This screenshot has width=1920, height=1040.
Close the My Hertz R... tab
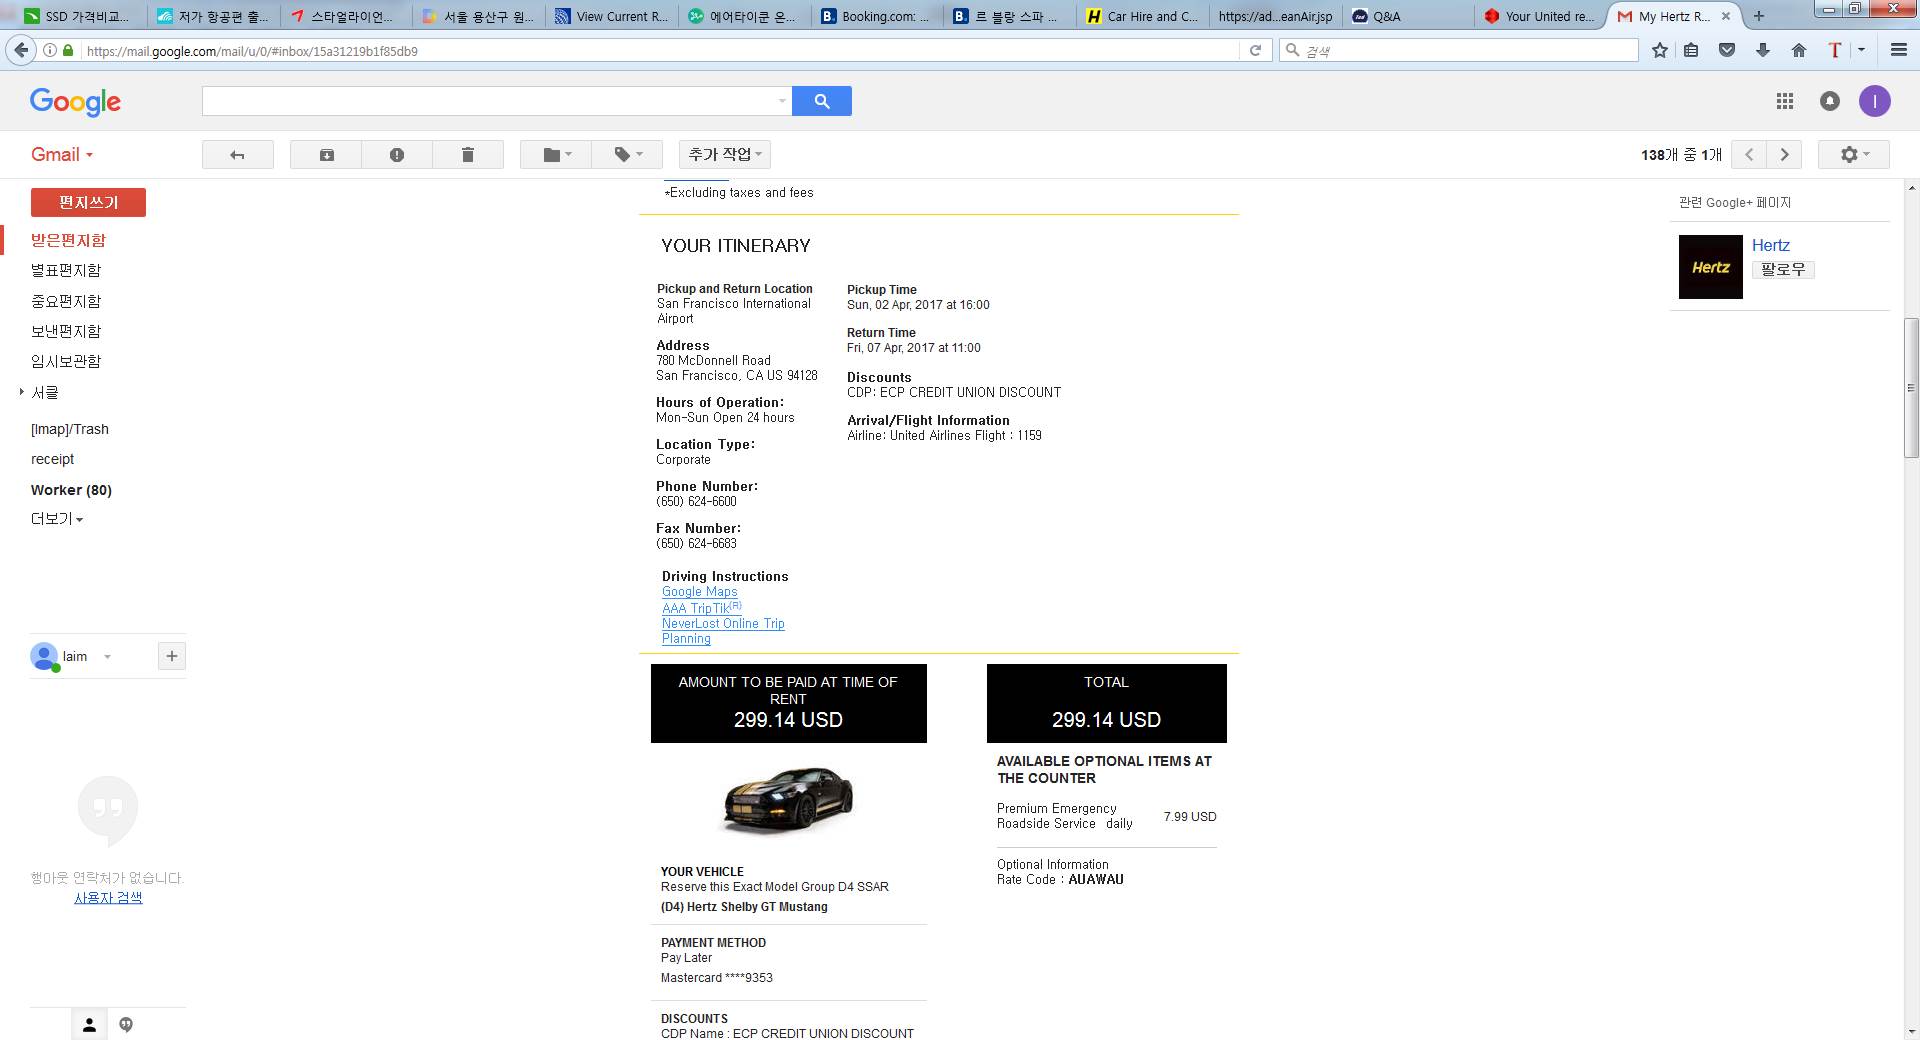click(x=1725, y=16)
